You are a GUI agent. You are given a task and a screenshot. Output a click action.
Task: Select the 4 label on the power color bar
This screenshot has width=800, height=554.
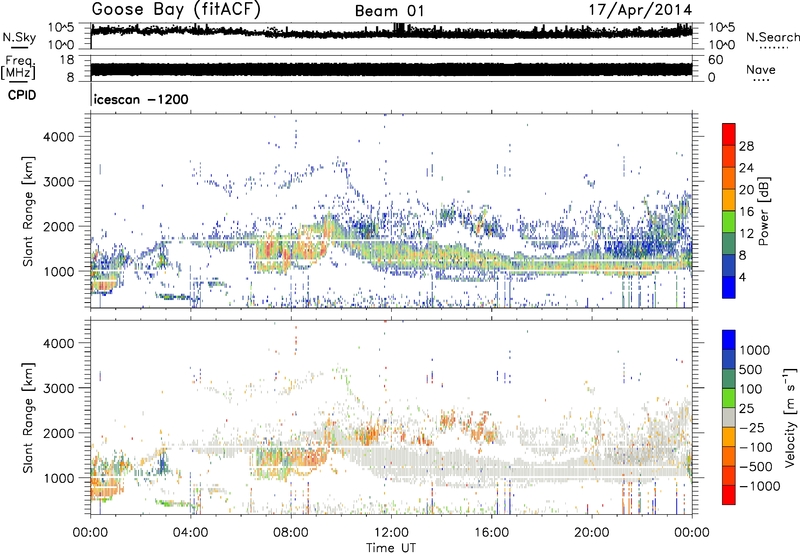pos(742,278)
